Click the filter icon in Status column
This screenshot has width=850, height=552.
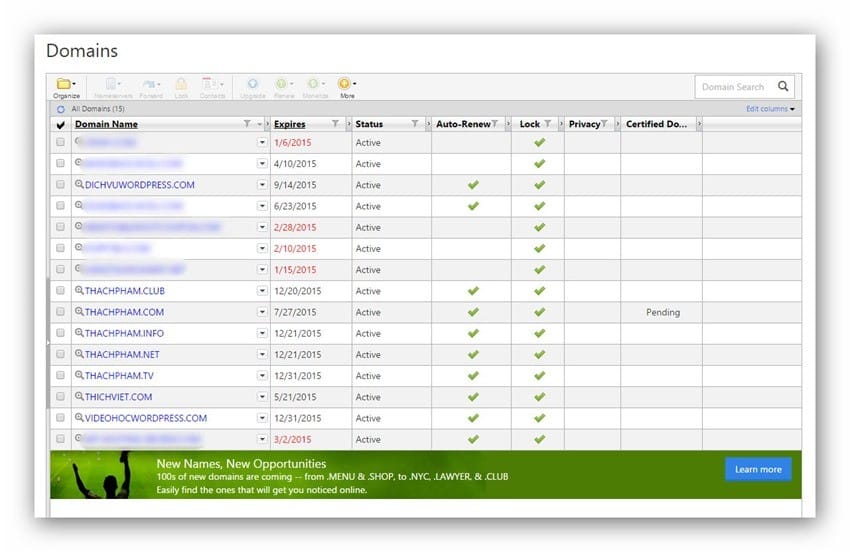(415, 124)
